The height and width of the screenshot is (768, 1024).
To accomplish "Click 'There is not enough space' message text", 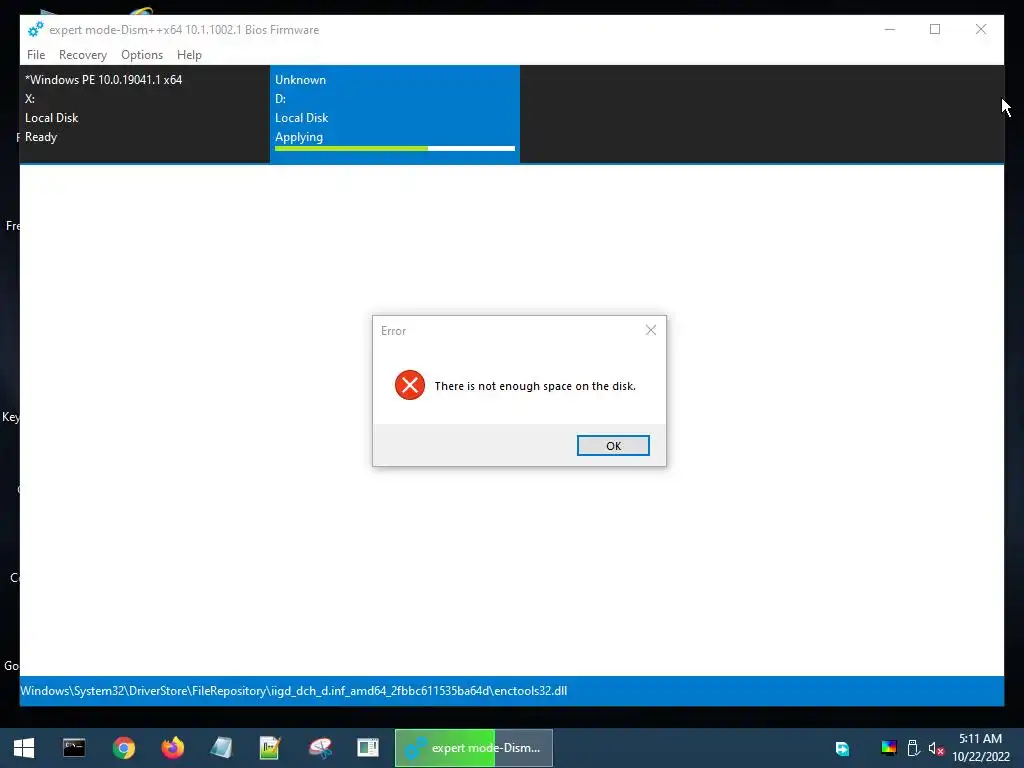I will coord(535,386).
